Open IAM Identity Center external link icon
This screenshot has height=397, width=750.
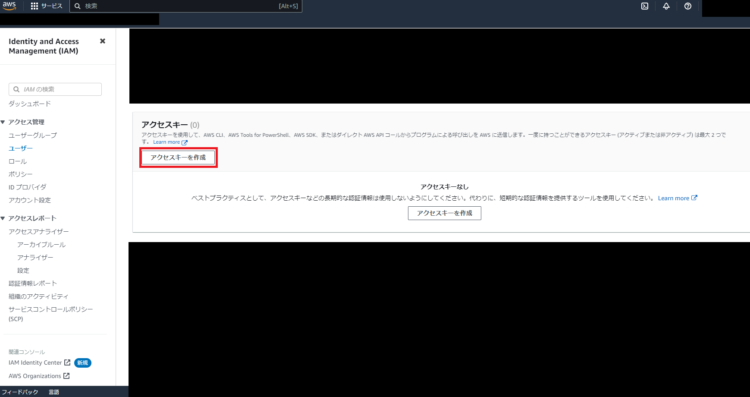tap(67, 363)
